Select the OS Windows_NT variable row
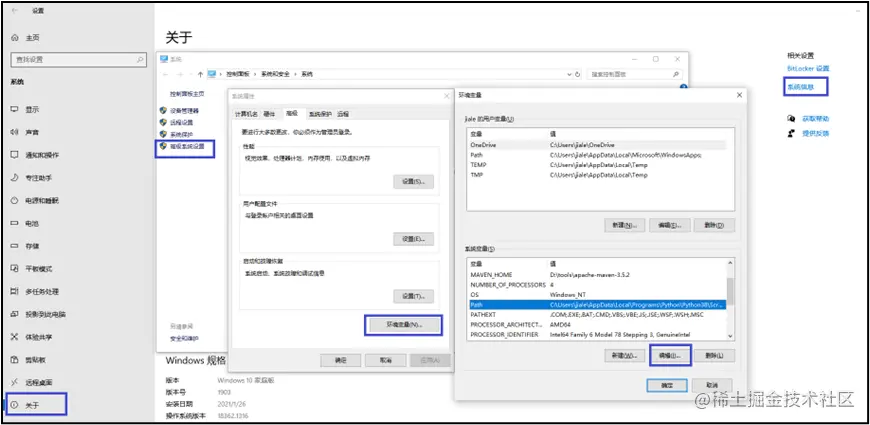 point(597,295)
